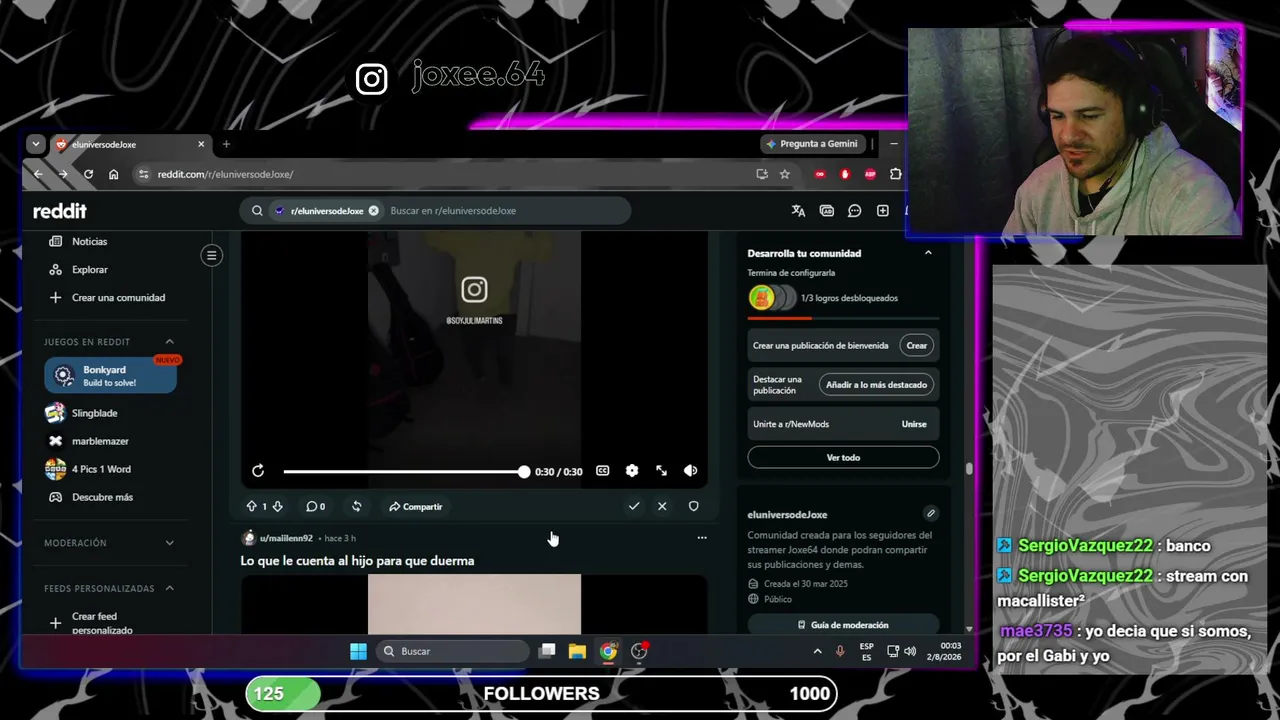This screenshot has height=720, width=1280.
Task: Downvote the video post
Action: pyautogui.click(x=278, y=507)
